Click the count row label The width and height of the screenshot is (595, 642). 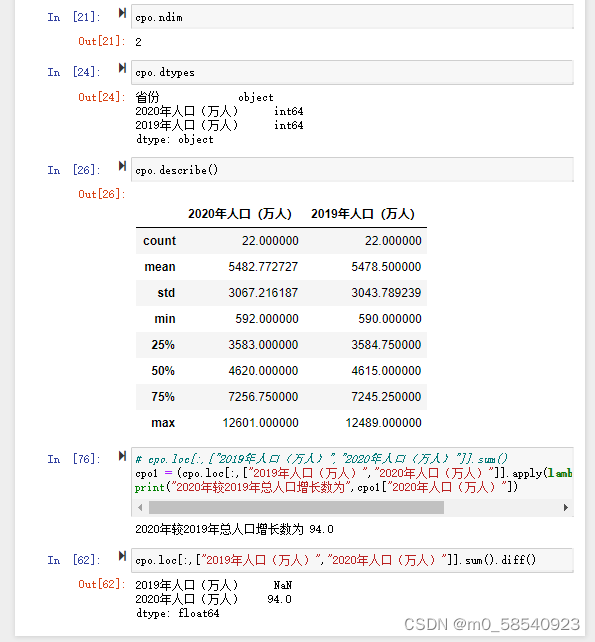[159, 241]
